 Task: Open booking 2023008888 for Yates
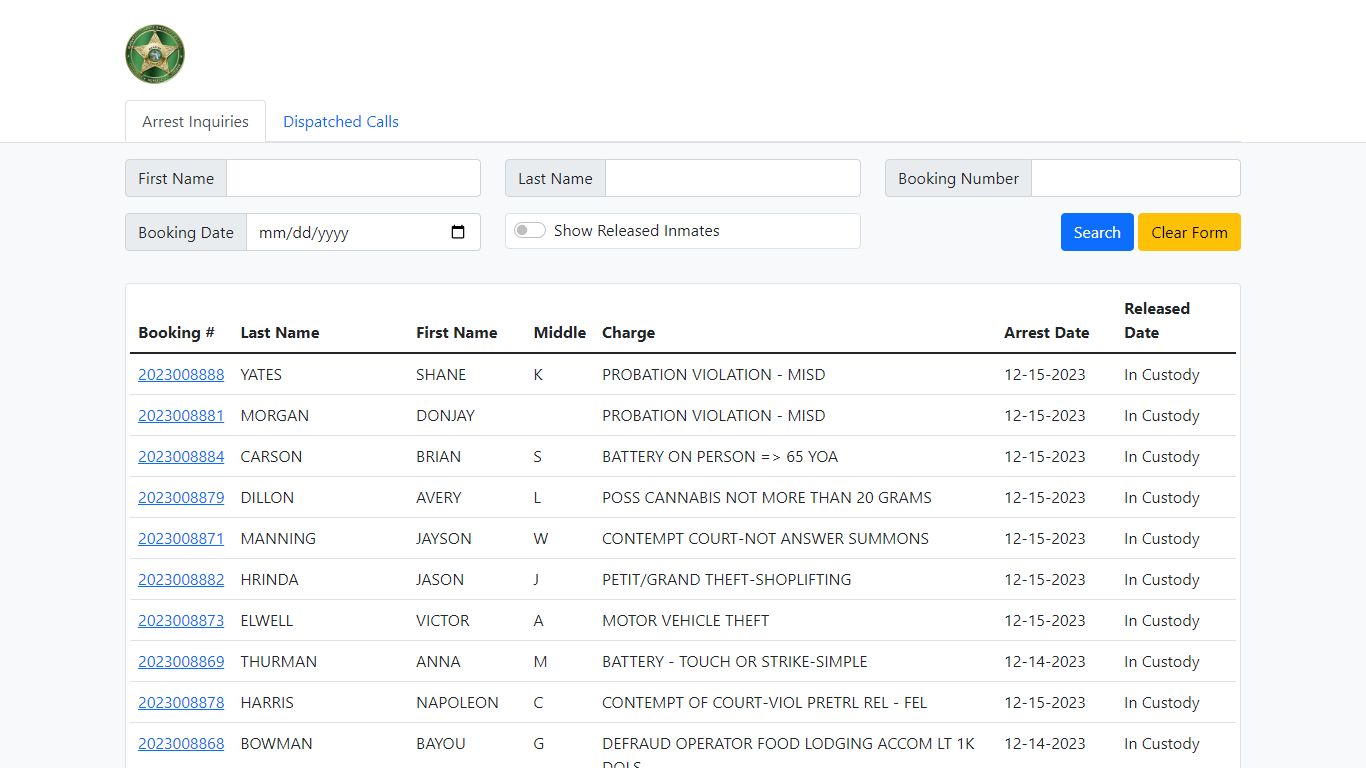[181, 375]
